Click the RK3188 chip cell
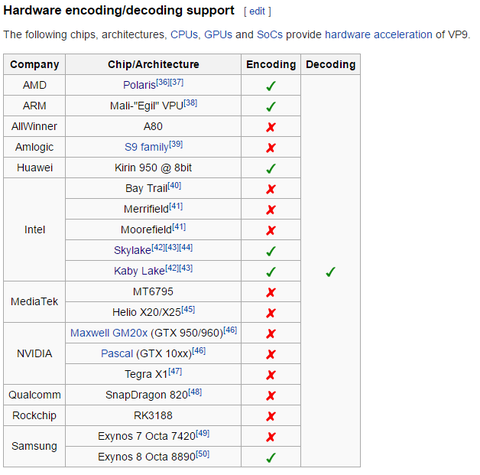Viewport: 480px width, 475px height. (x=153, y=415)
